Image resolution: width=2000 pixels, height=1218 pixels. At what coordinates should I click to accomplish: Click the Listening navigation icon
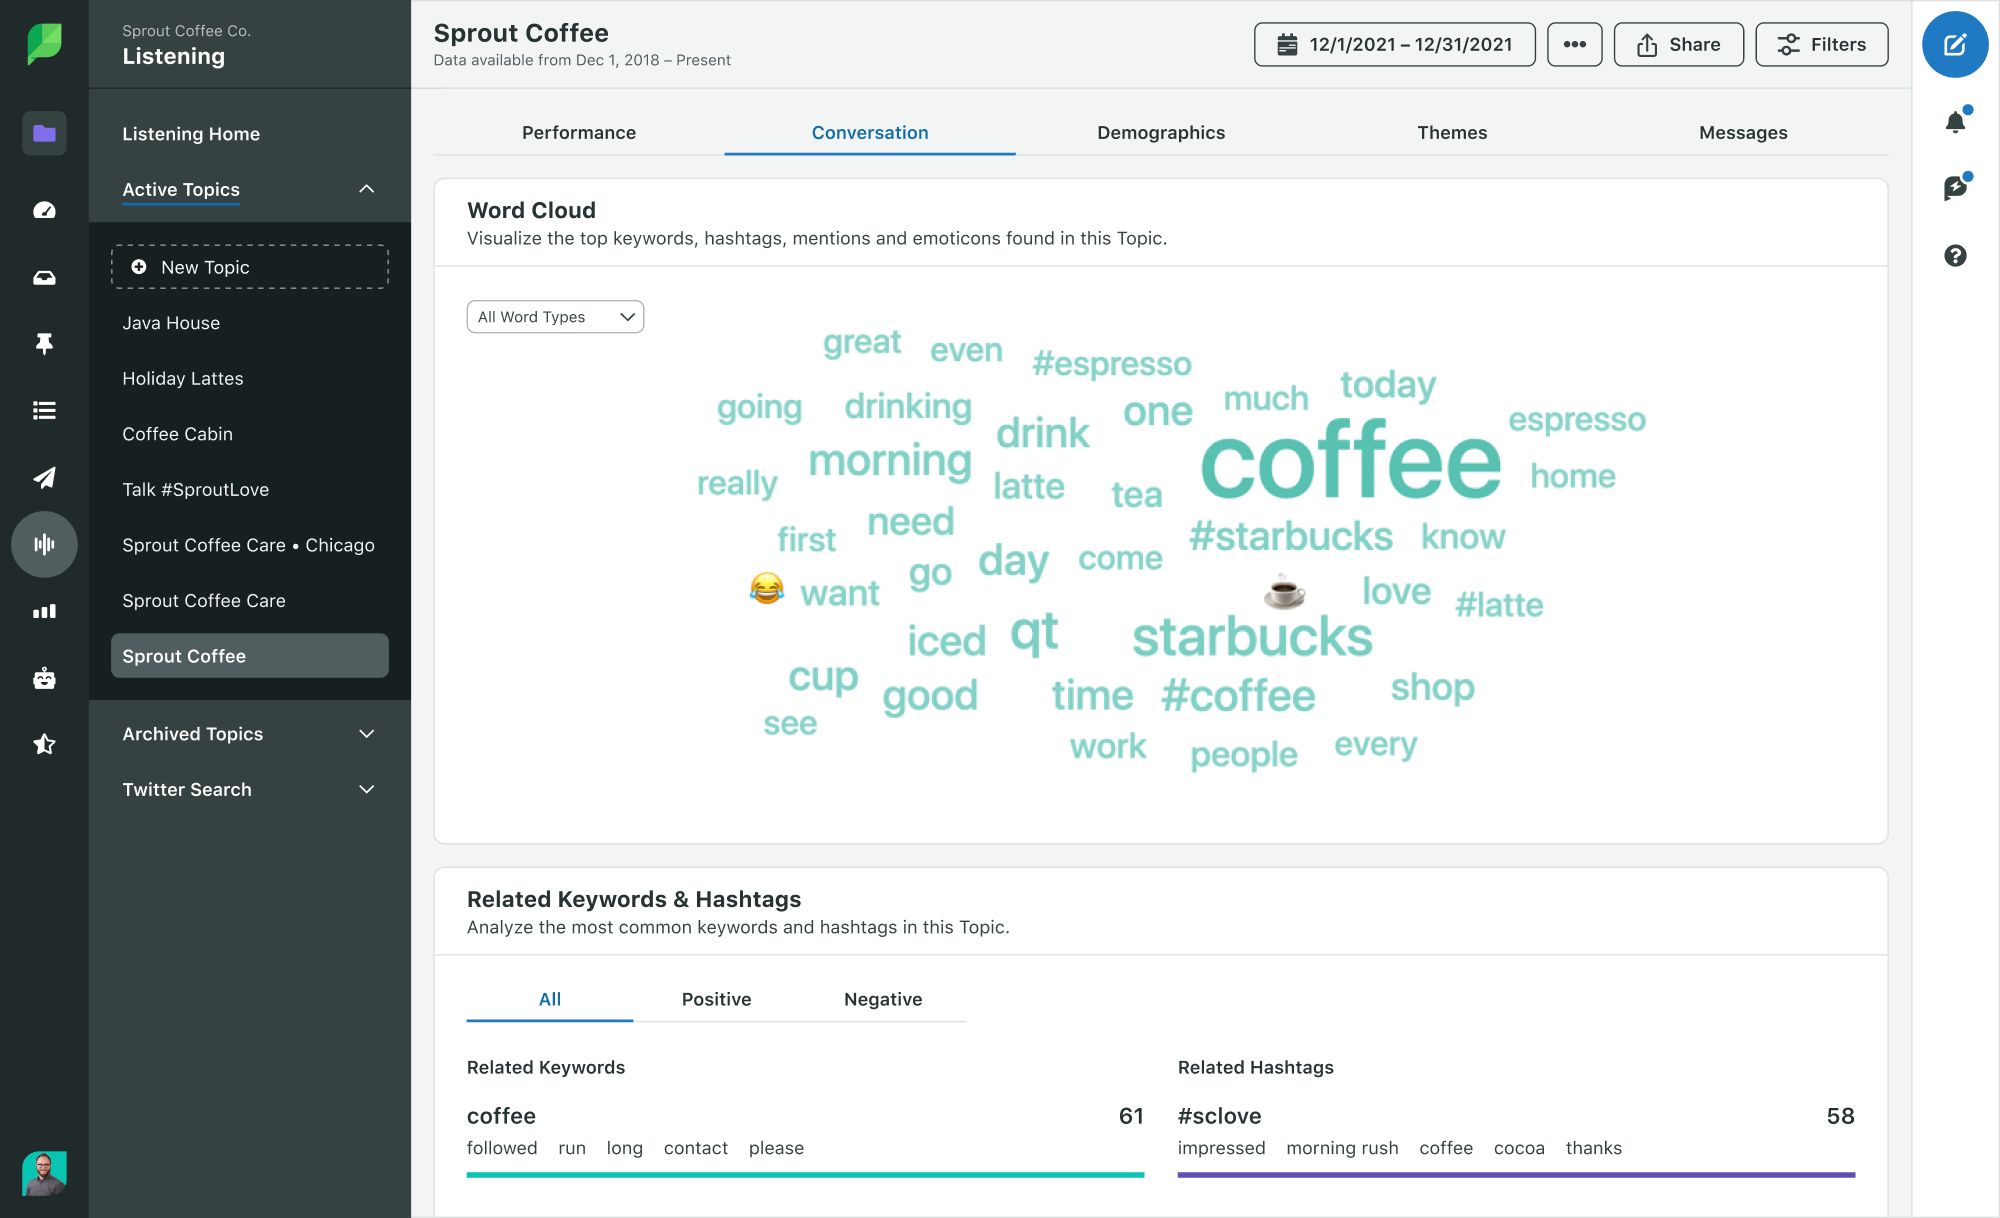point(43,544)
